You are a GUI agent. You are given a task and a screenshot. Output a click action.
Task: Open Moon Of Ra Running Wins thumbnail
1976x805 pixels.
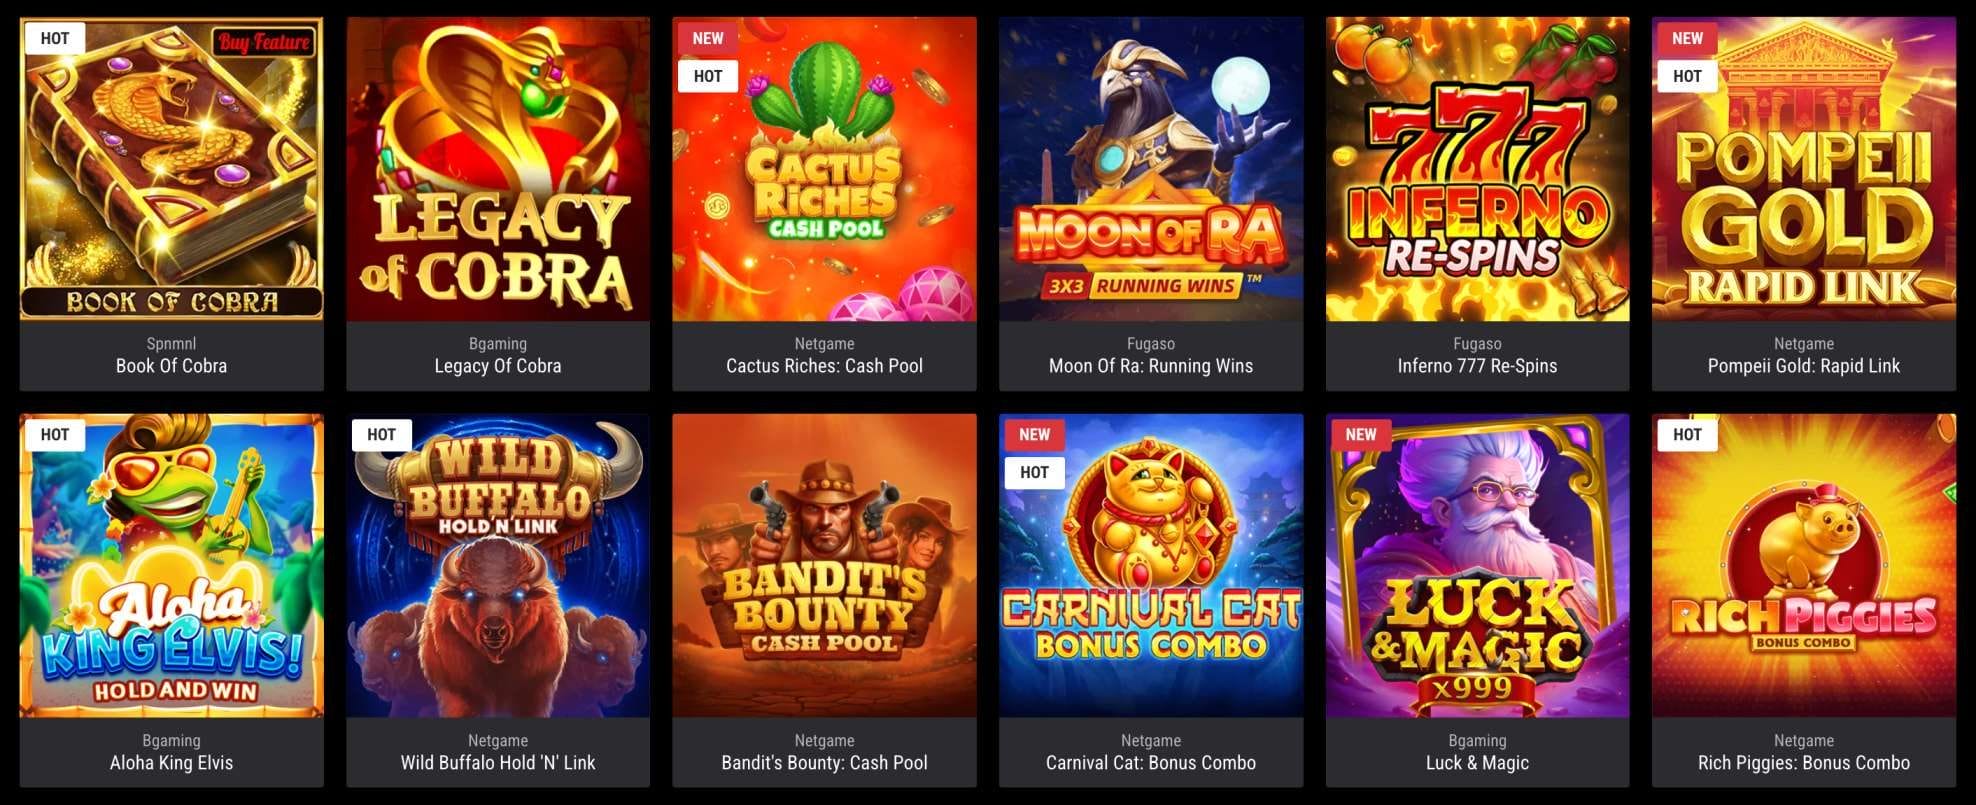tap(1151, 169)
